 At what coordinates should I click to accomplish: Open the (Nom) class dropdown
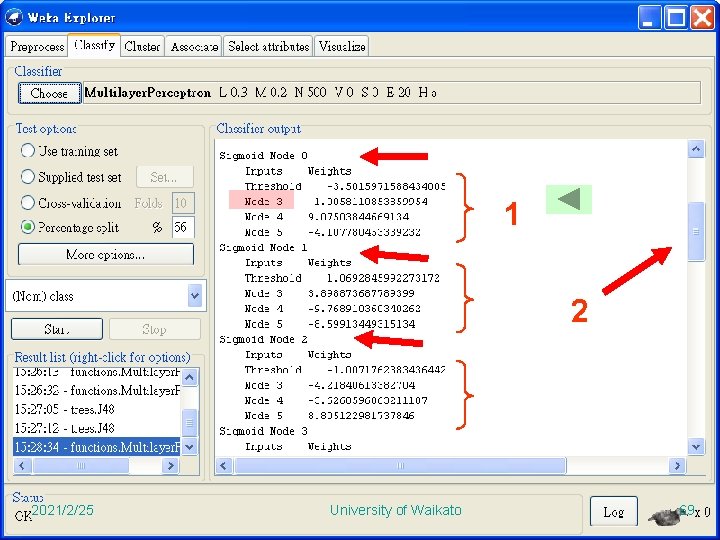pyautogui.click(x=195, y=296)
